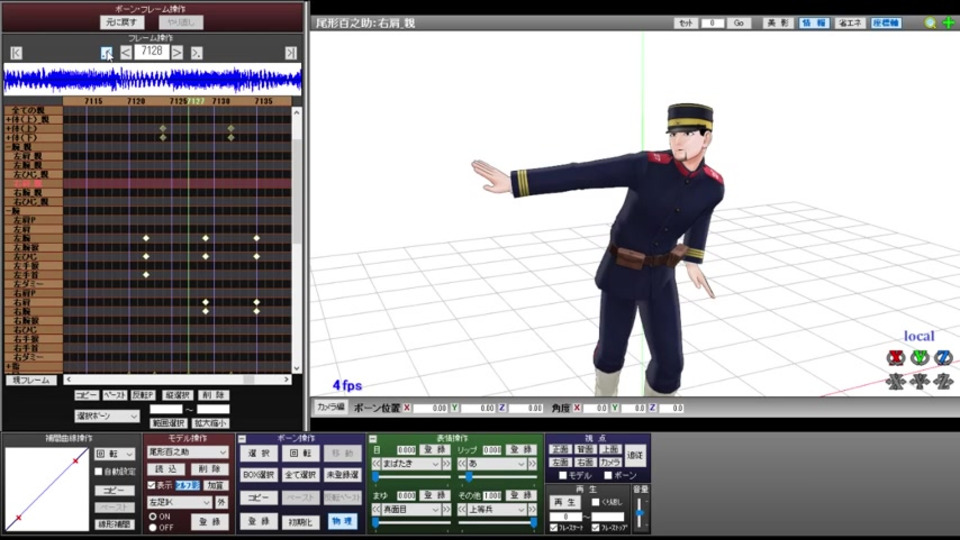The width and height of the screenshot is (960, 540).
Task: Step back one frame
Action: [x=126, y=53]
